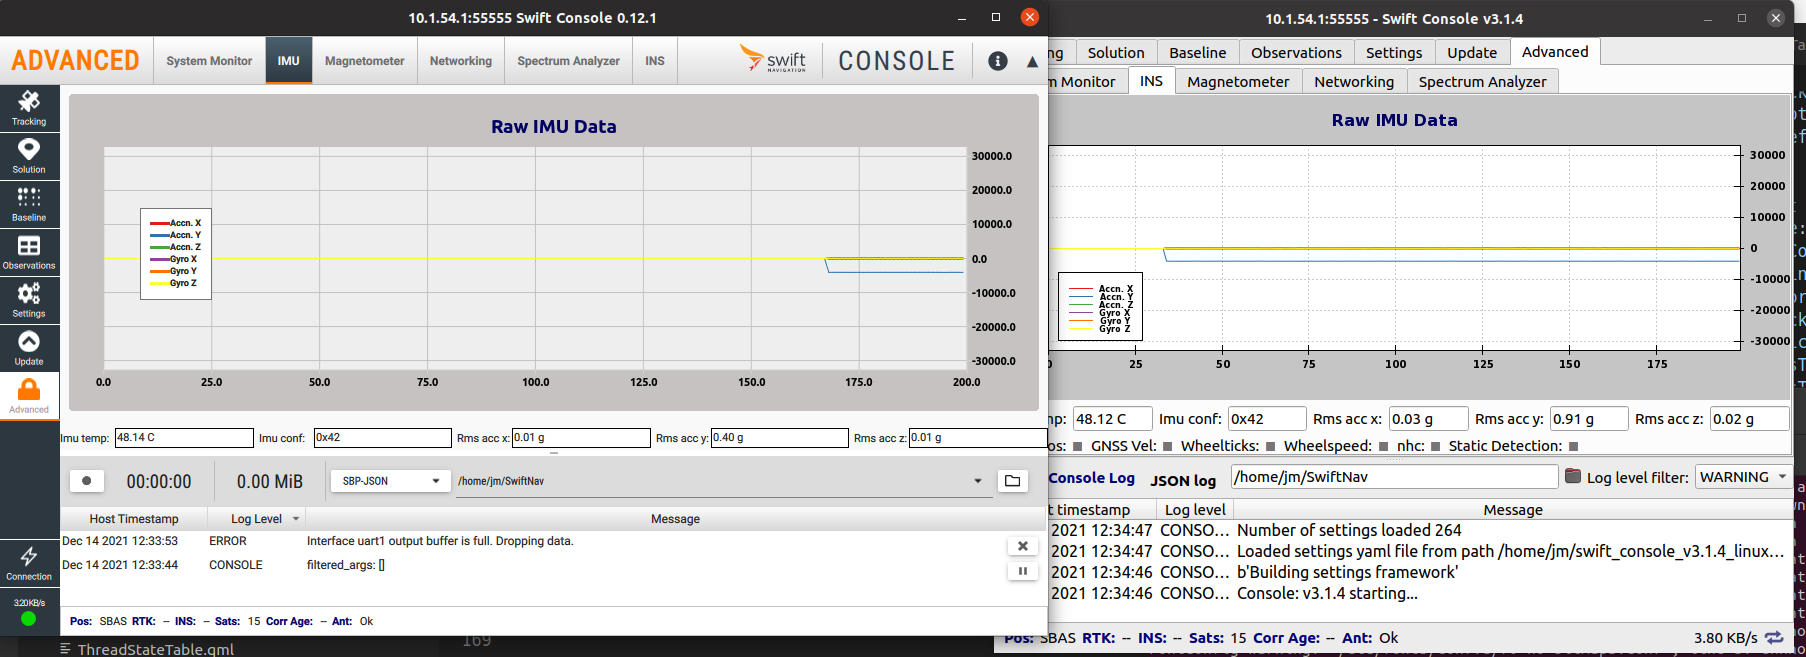Collapse header using the up triangle

click(1032, 62)
